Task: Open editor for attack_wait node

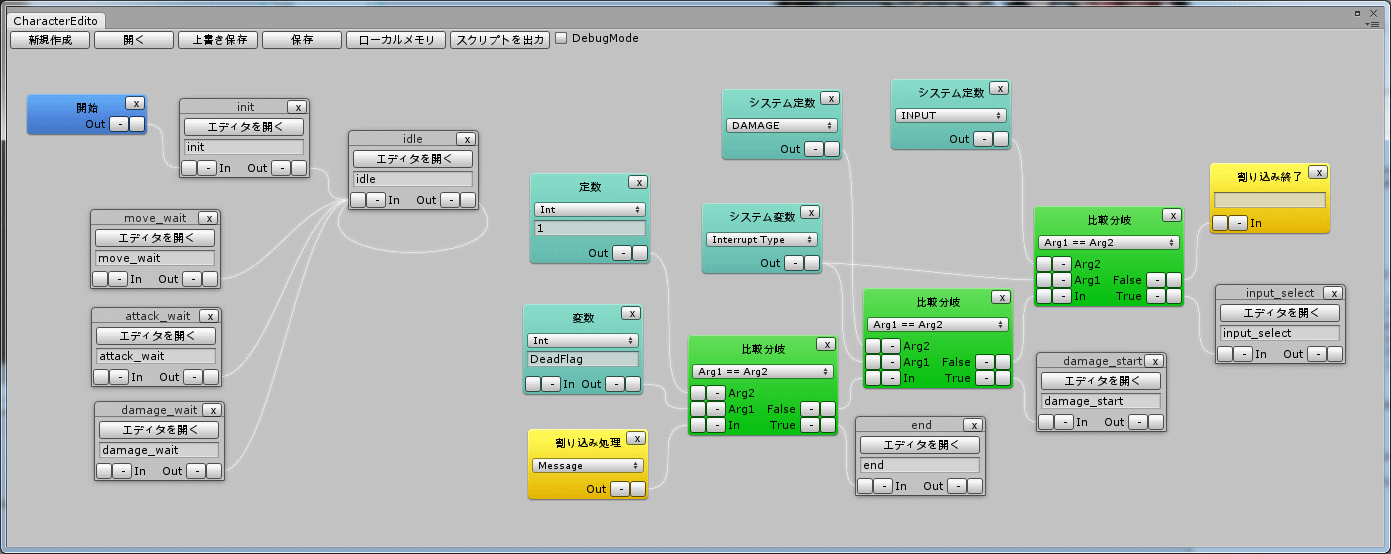Action: click(156, 336)
